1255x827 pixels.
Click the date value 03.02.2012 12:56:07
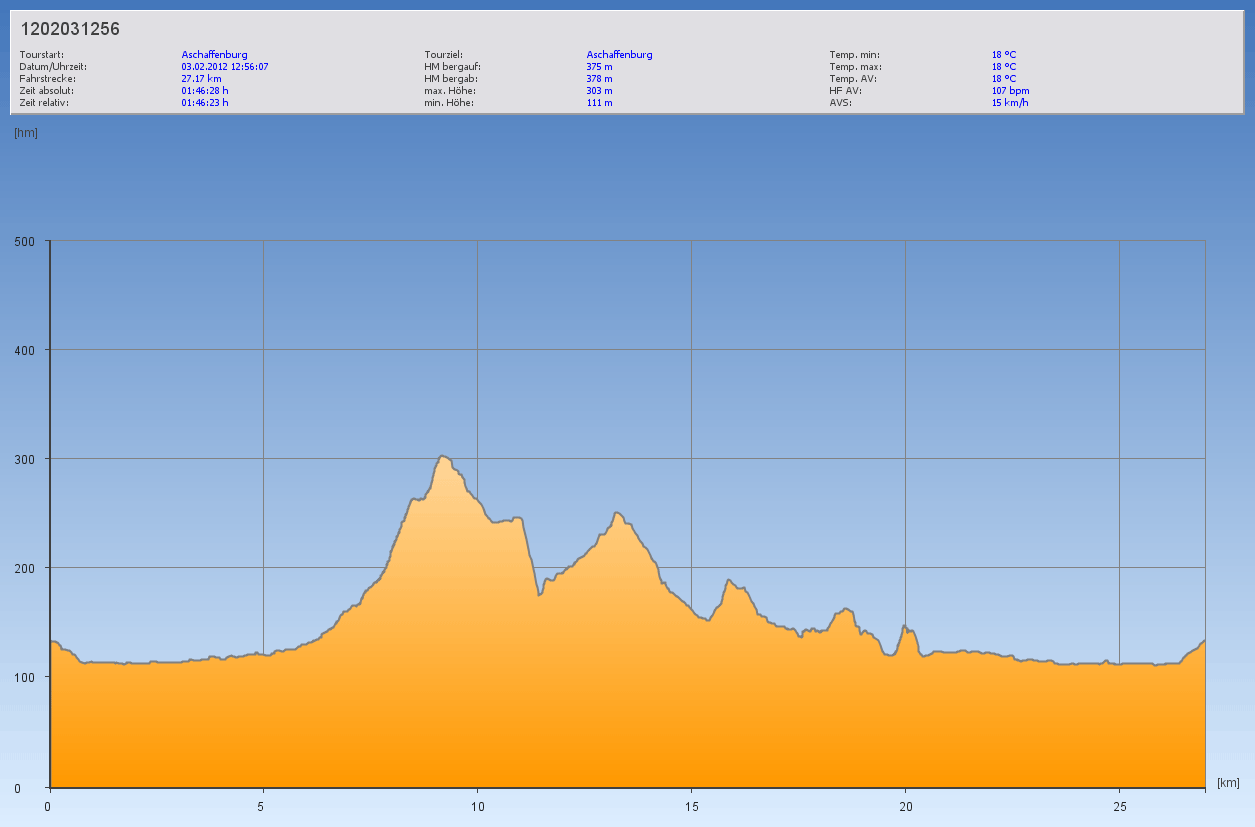click(225, 66)
